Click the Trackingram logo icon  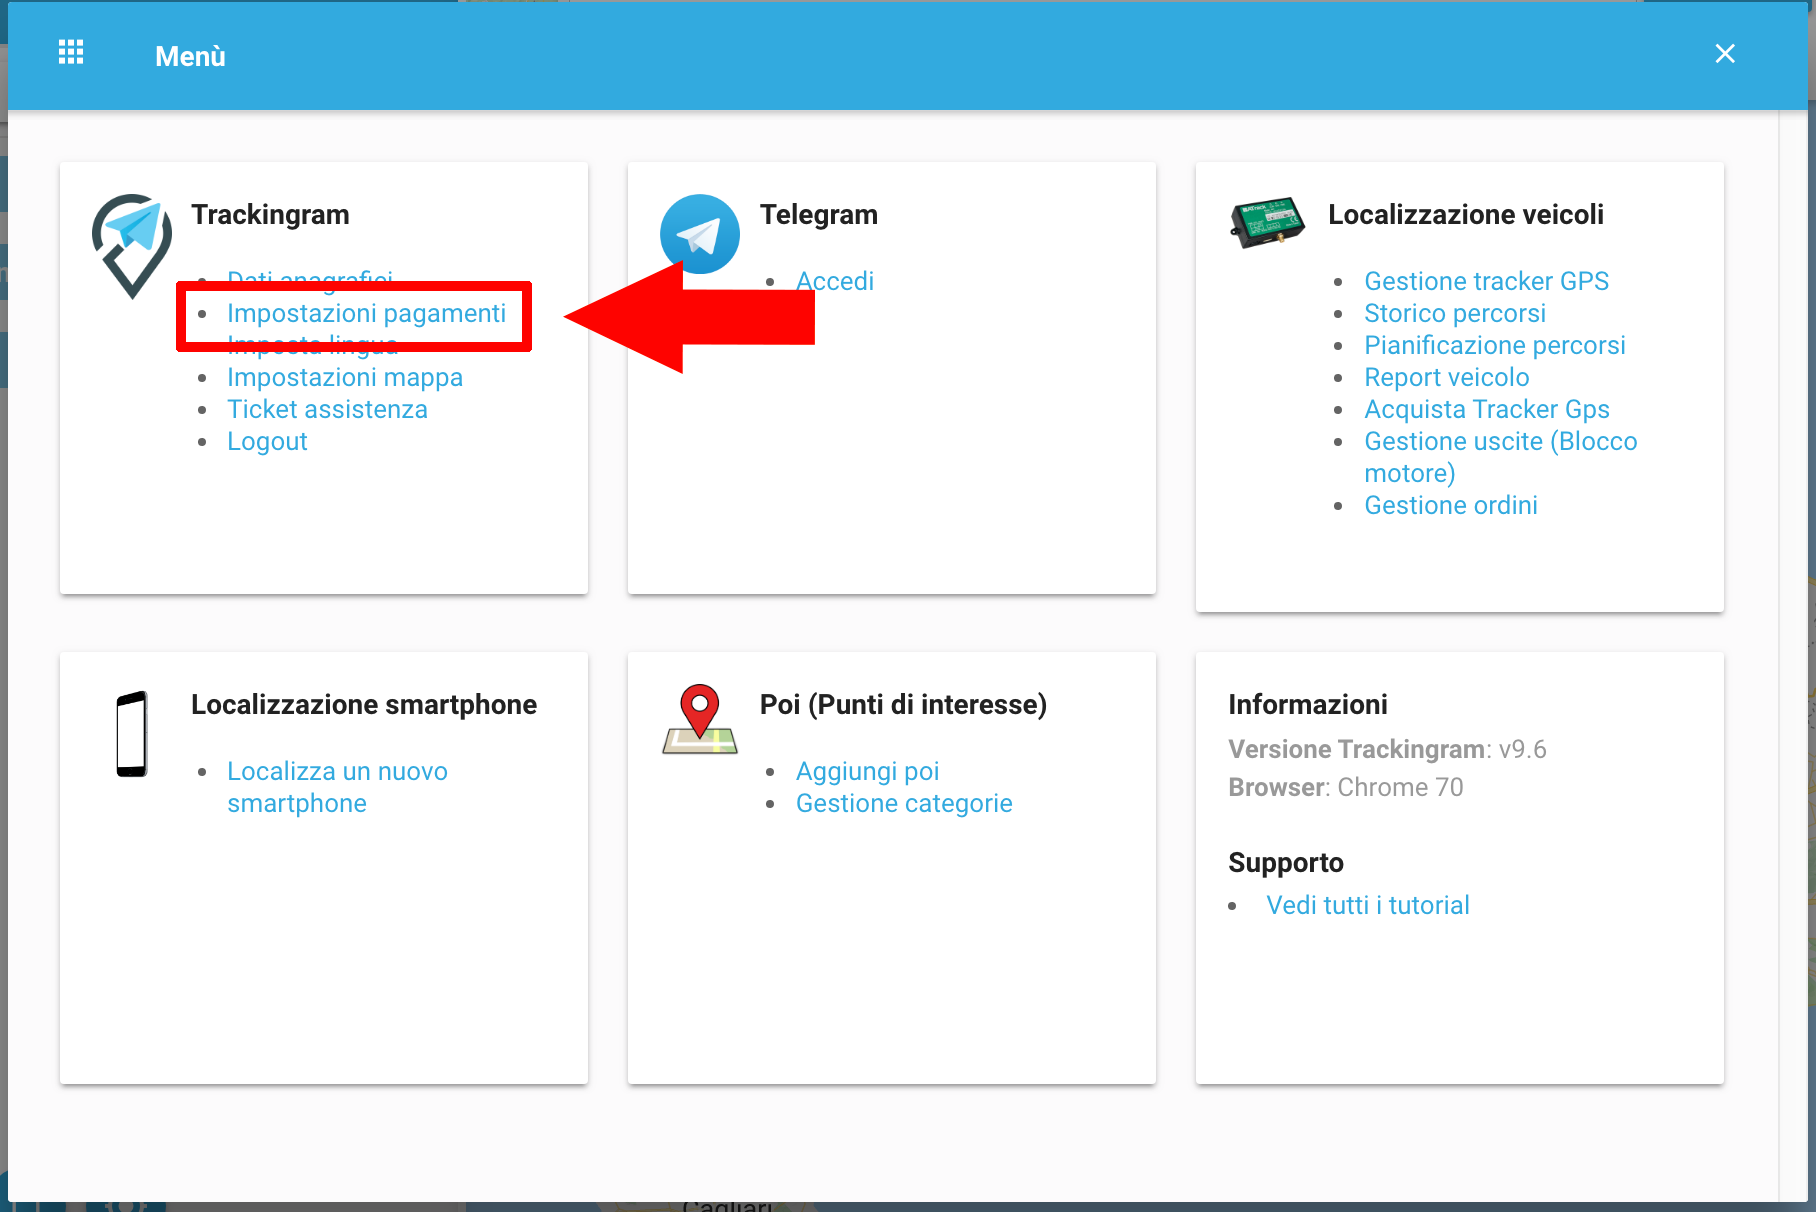pyautogui.click(x=132, y=246)
